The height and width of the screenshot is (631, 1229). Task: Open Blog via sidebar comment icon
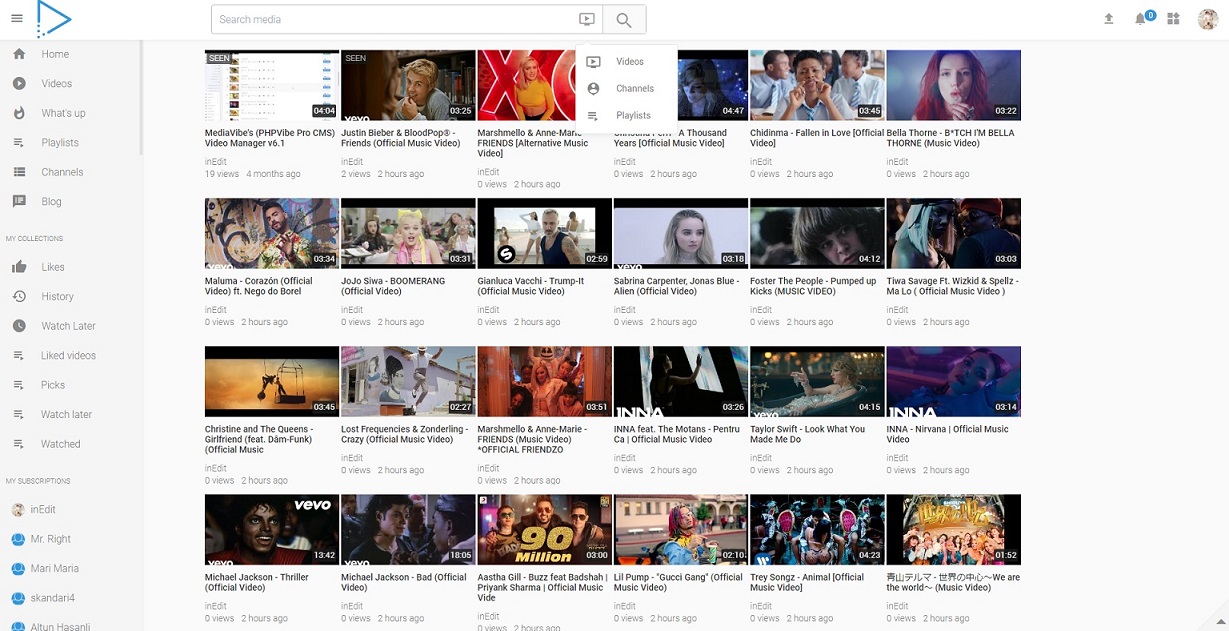click(19, 202)
